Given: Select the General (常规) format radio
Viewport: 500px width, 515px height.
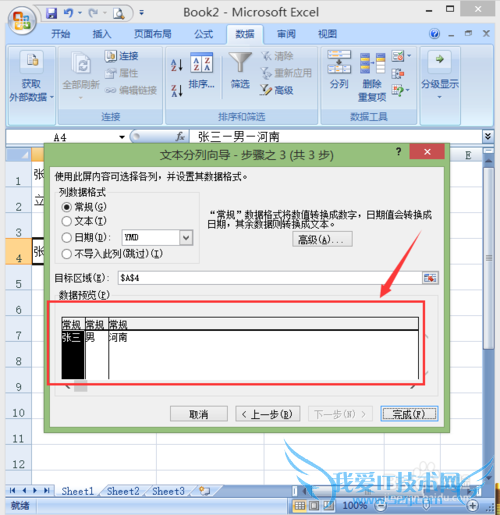Looking at the screenshot, I should coord(67,207).
